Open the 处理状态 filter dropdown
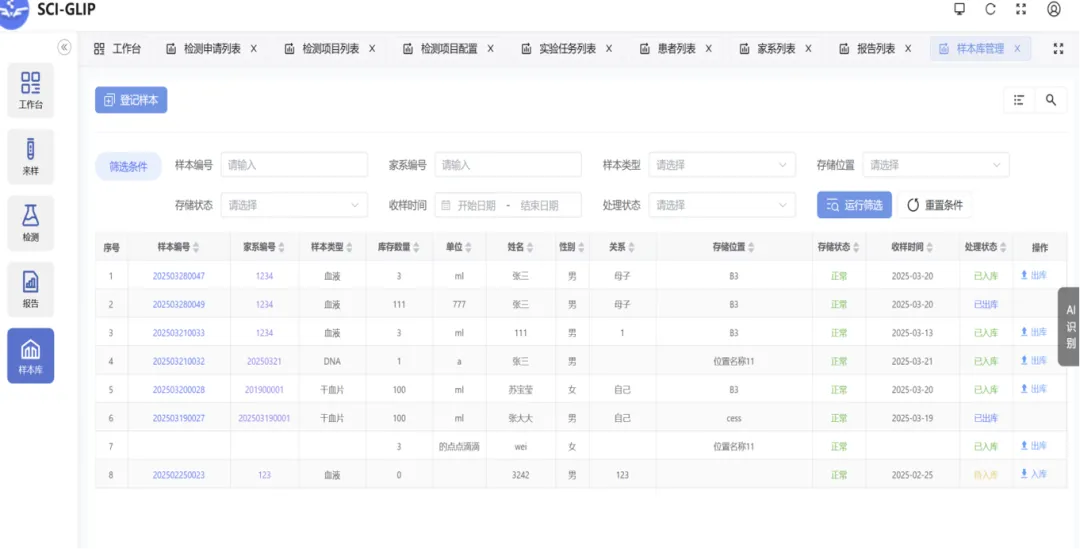The width and height of the screenshot is (1080, 549). (x=722, y=205)
